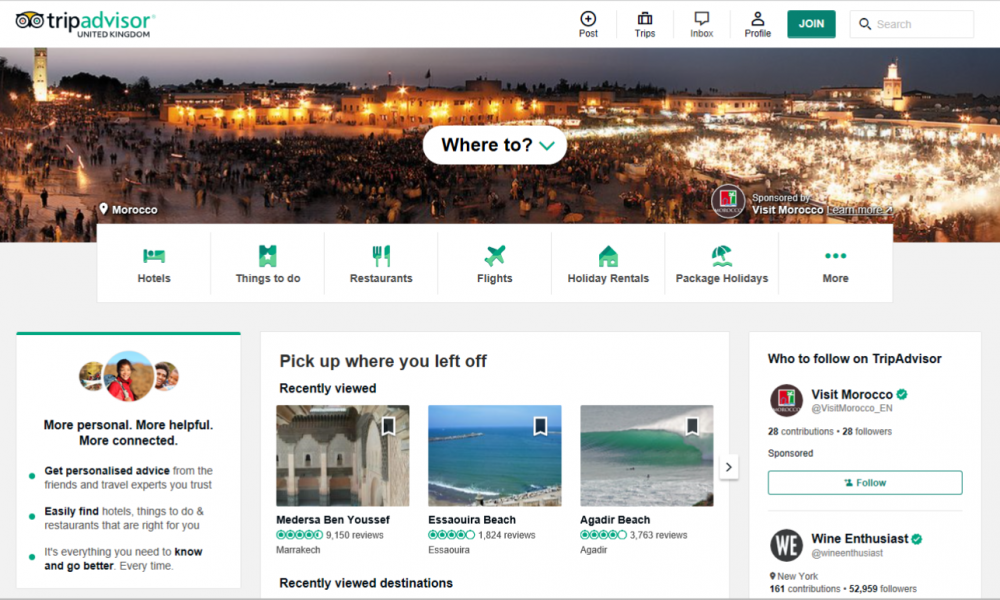1000x600 pixels.
Task: Open the Hotels tab label
Action: [154, 279]
